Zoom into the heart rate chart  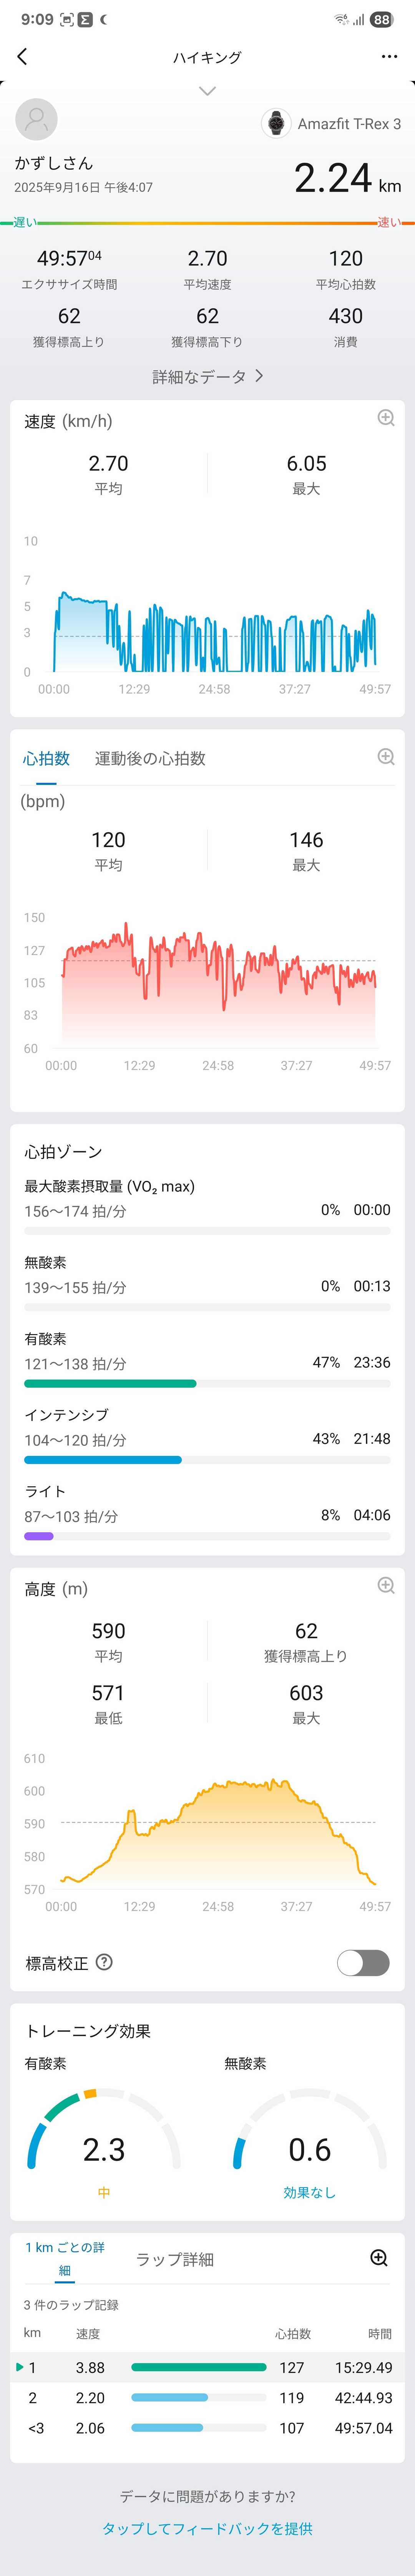click(385, 757)
